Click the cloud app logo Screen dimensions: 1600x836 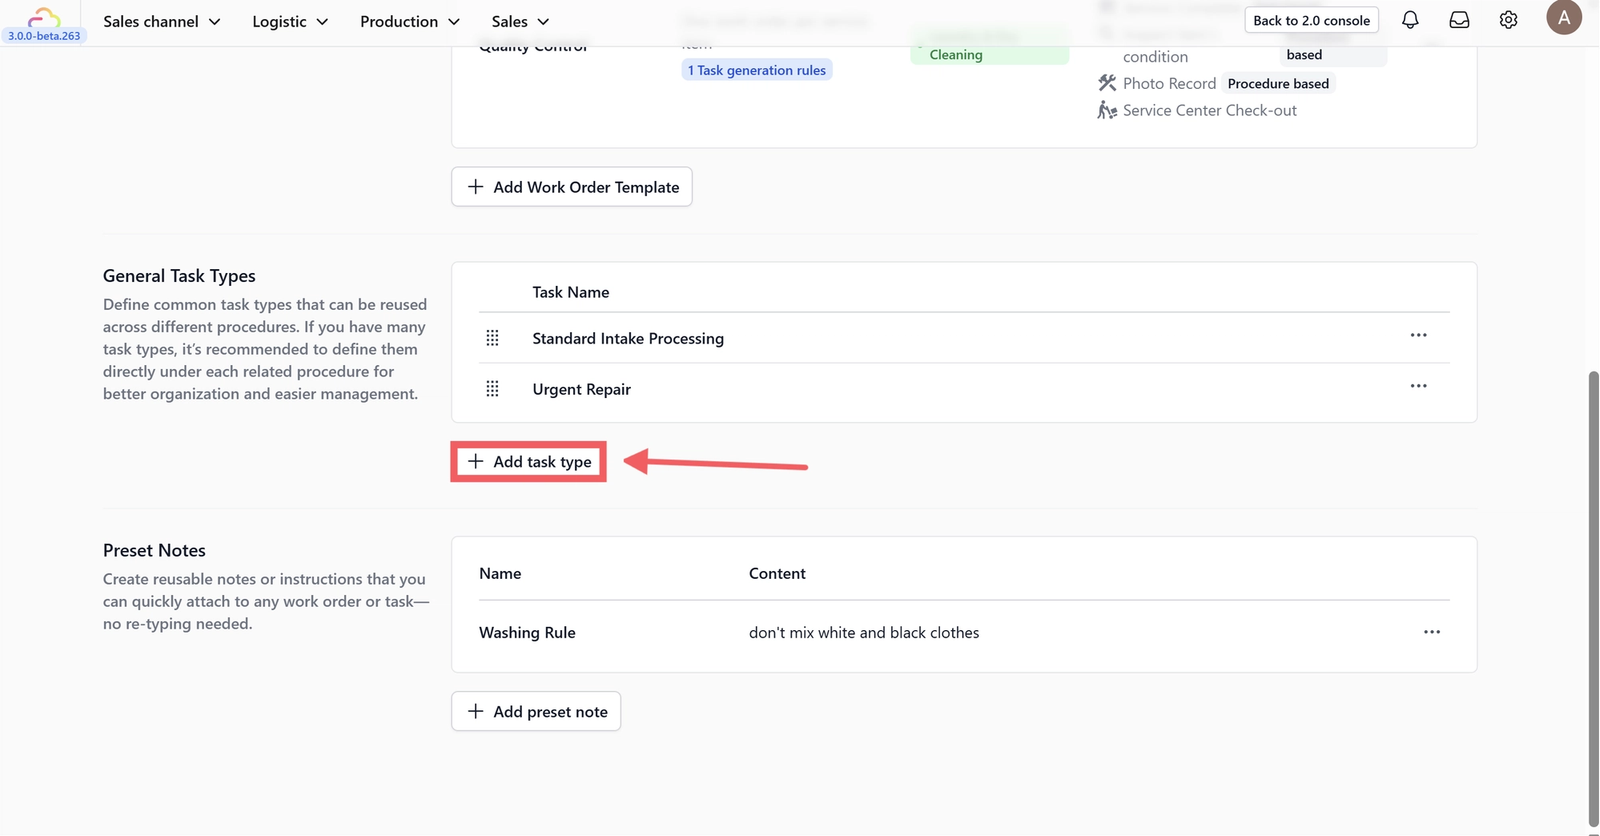point(44,17)
